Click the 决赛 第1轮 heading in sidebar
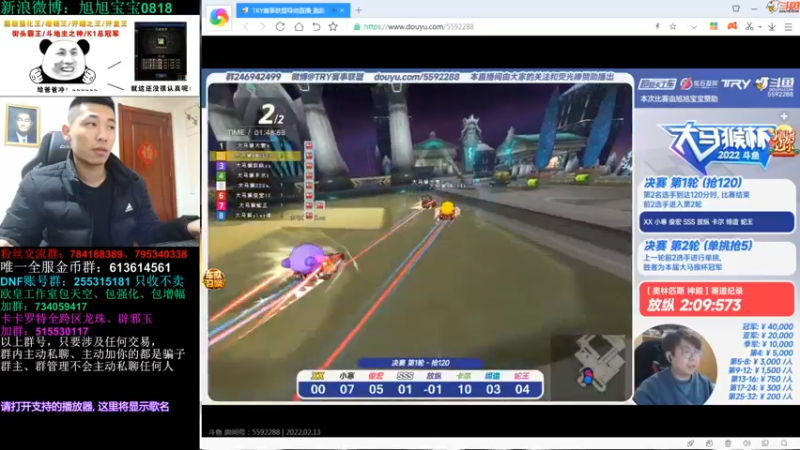 pos(693,183)
